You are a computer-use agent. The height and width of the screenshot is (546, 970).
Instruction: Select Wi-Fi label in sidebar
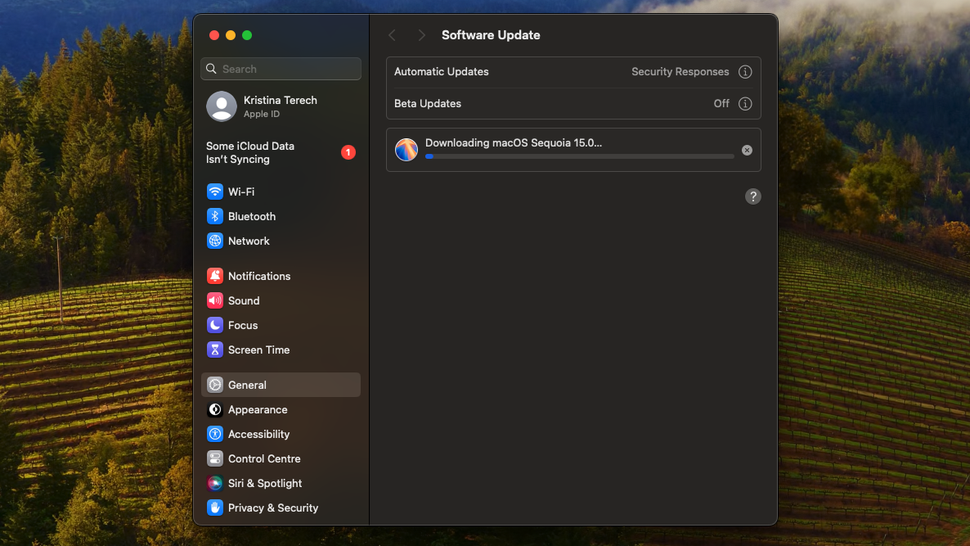coord(241,192)
